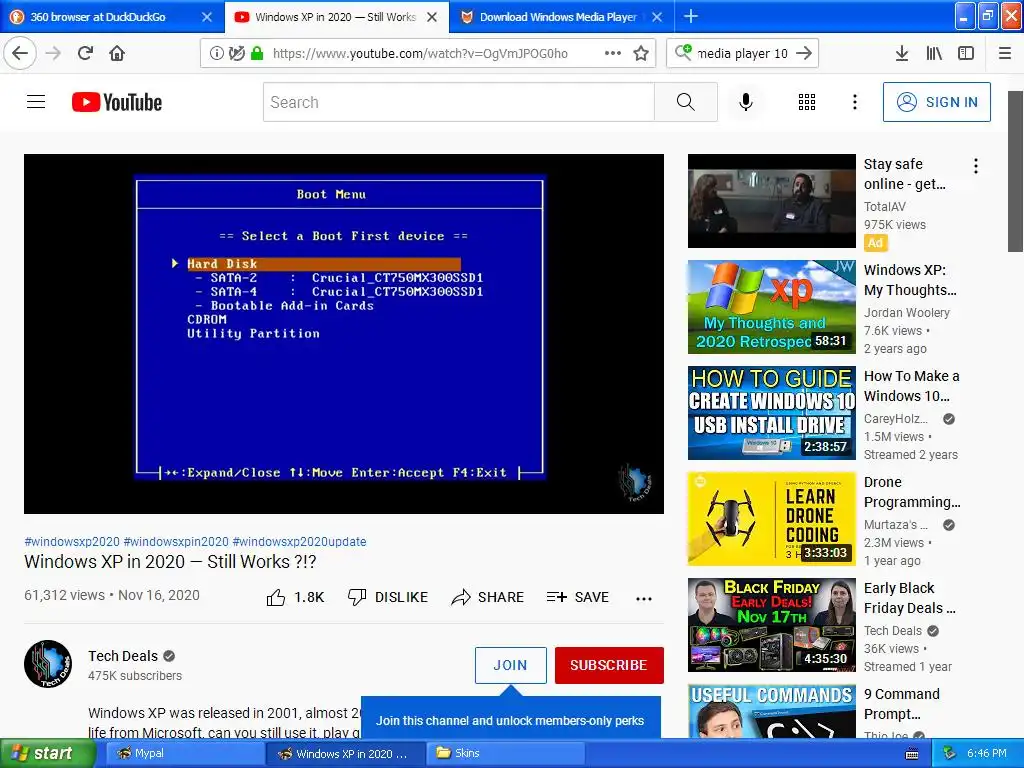Open the #windowsxpin2020 hashtag link

176,541
